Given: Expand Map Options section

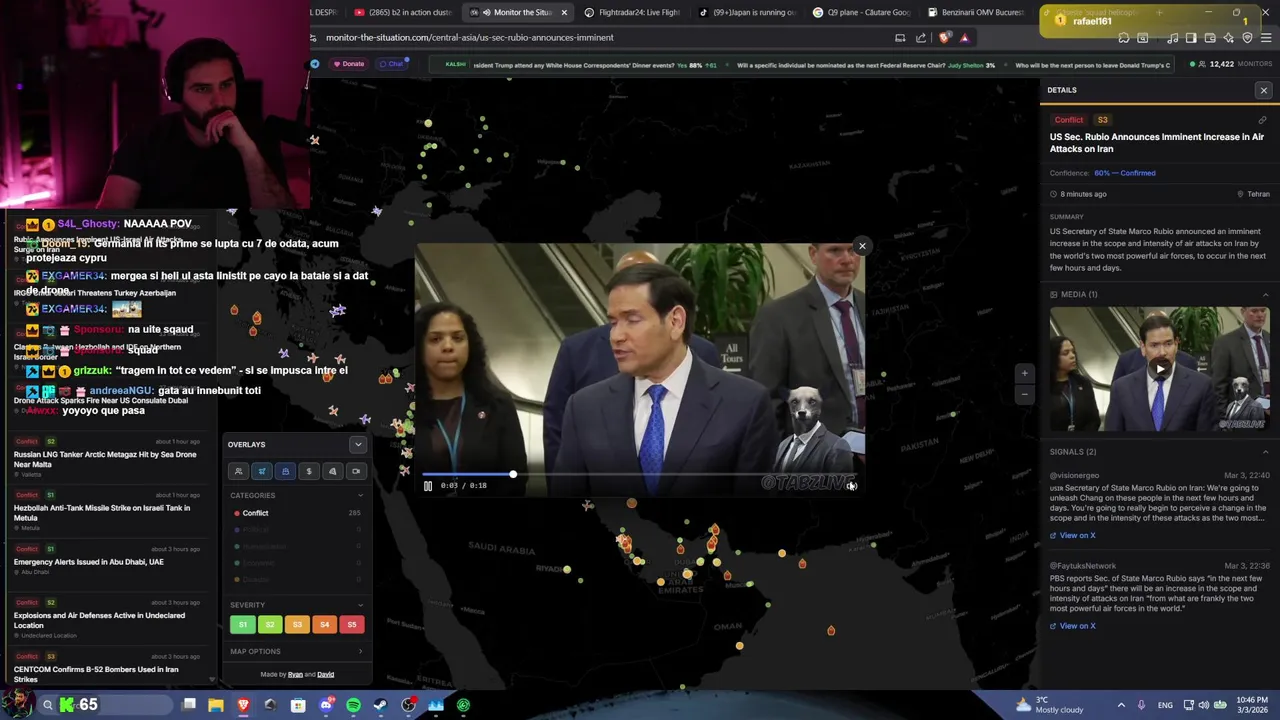Looking at the screenshot, I should pos(296,651).
